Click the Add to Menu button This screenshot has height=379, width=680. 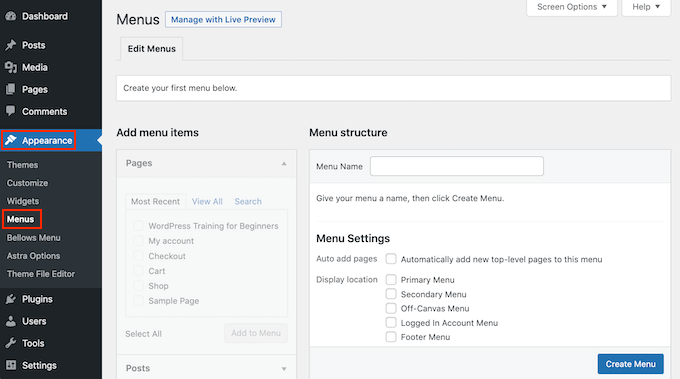pyautogui.click(x=256, y=333)
